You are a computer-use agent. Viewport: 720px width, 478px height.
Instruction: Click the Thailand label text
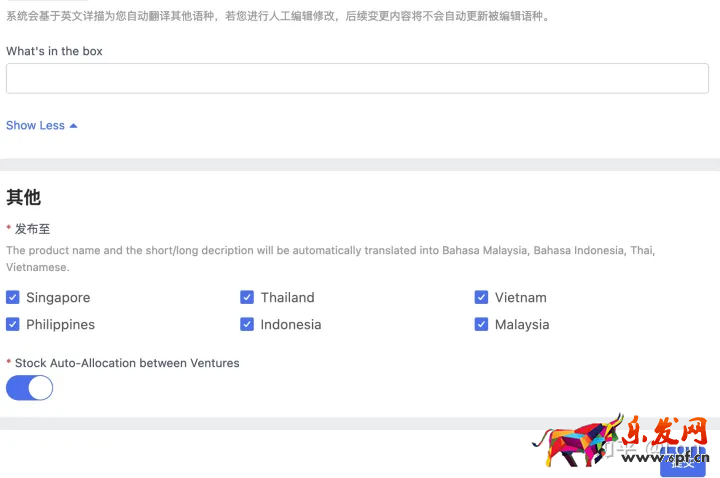coord(287,297)
